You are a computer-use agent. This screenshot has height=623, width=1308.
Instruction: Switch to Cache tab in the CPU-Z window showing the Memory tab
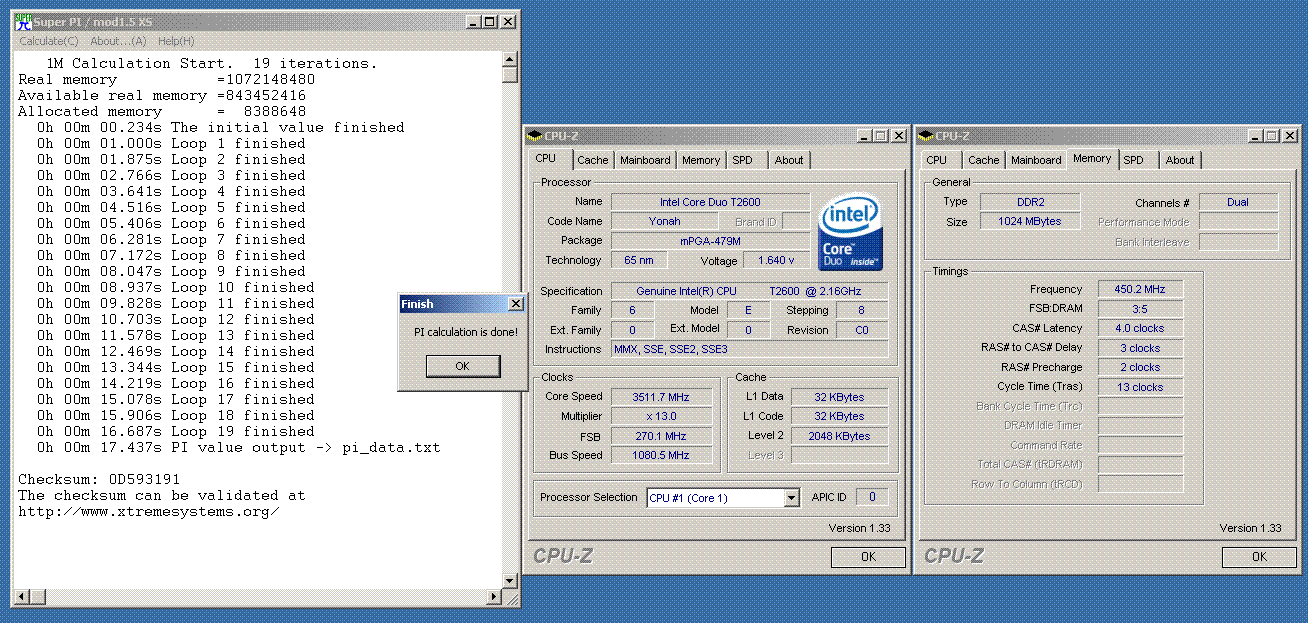tap(983, 160)
